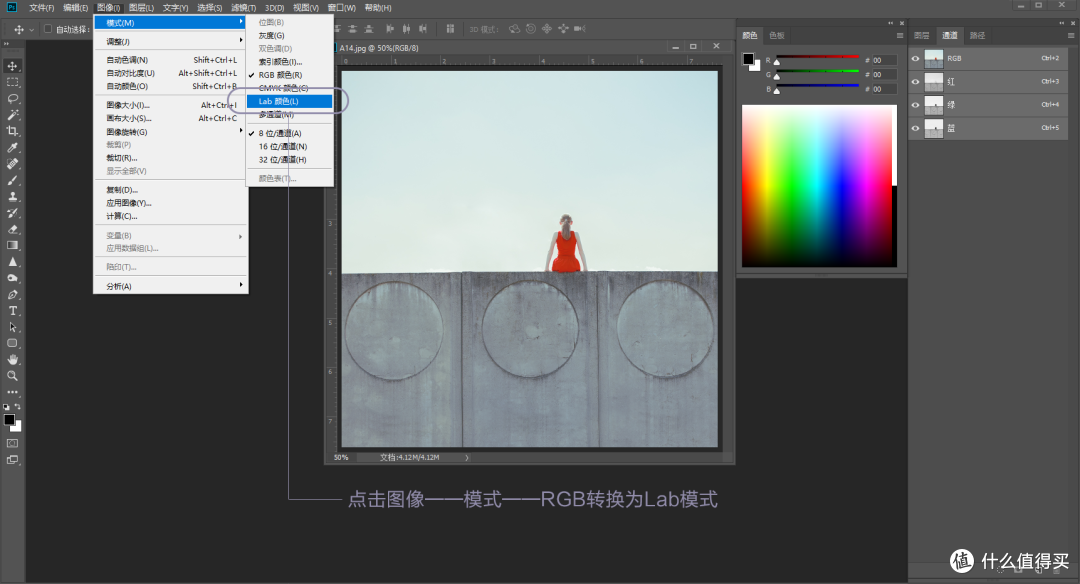This screenshot has height=584, width=1080.
Task: Hide the 红 (Red) channel visibility eye
Action: [915, 82]
